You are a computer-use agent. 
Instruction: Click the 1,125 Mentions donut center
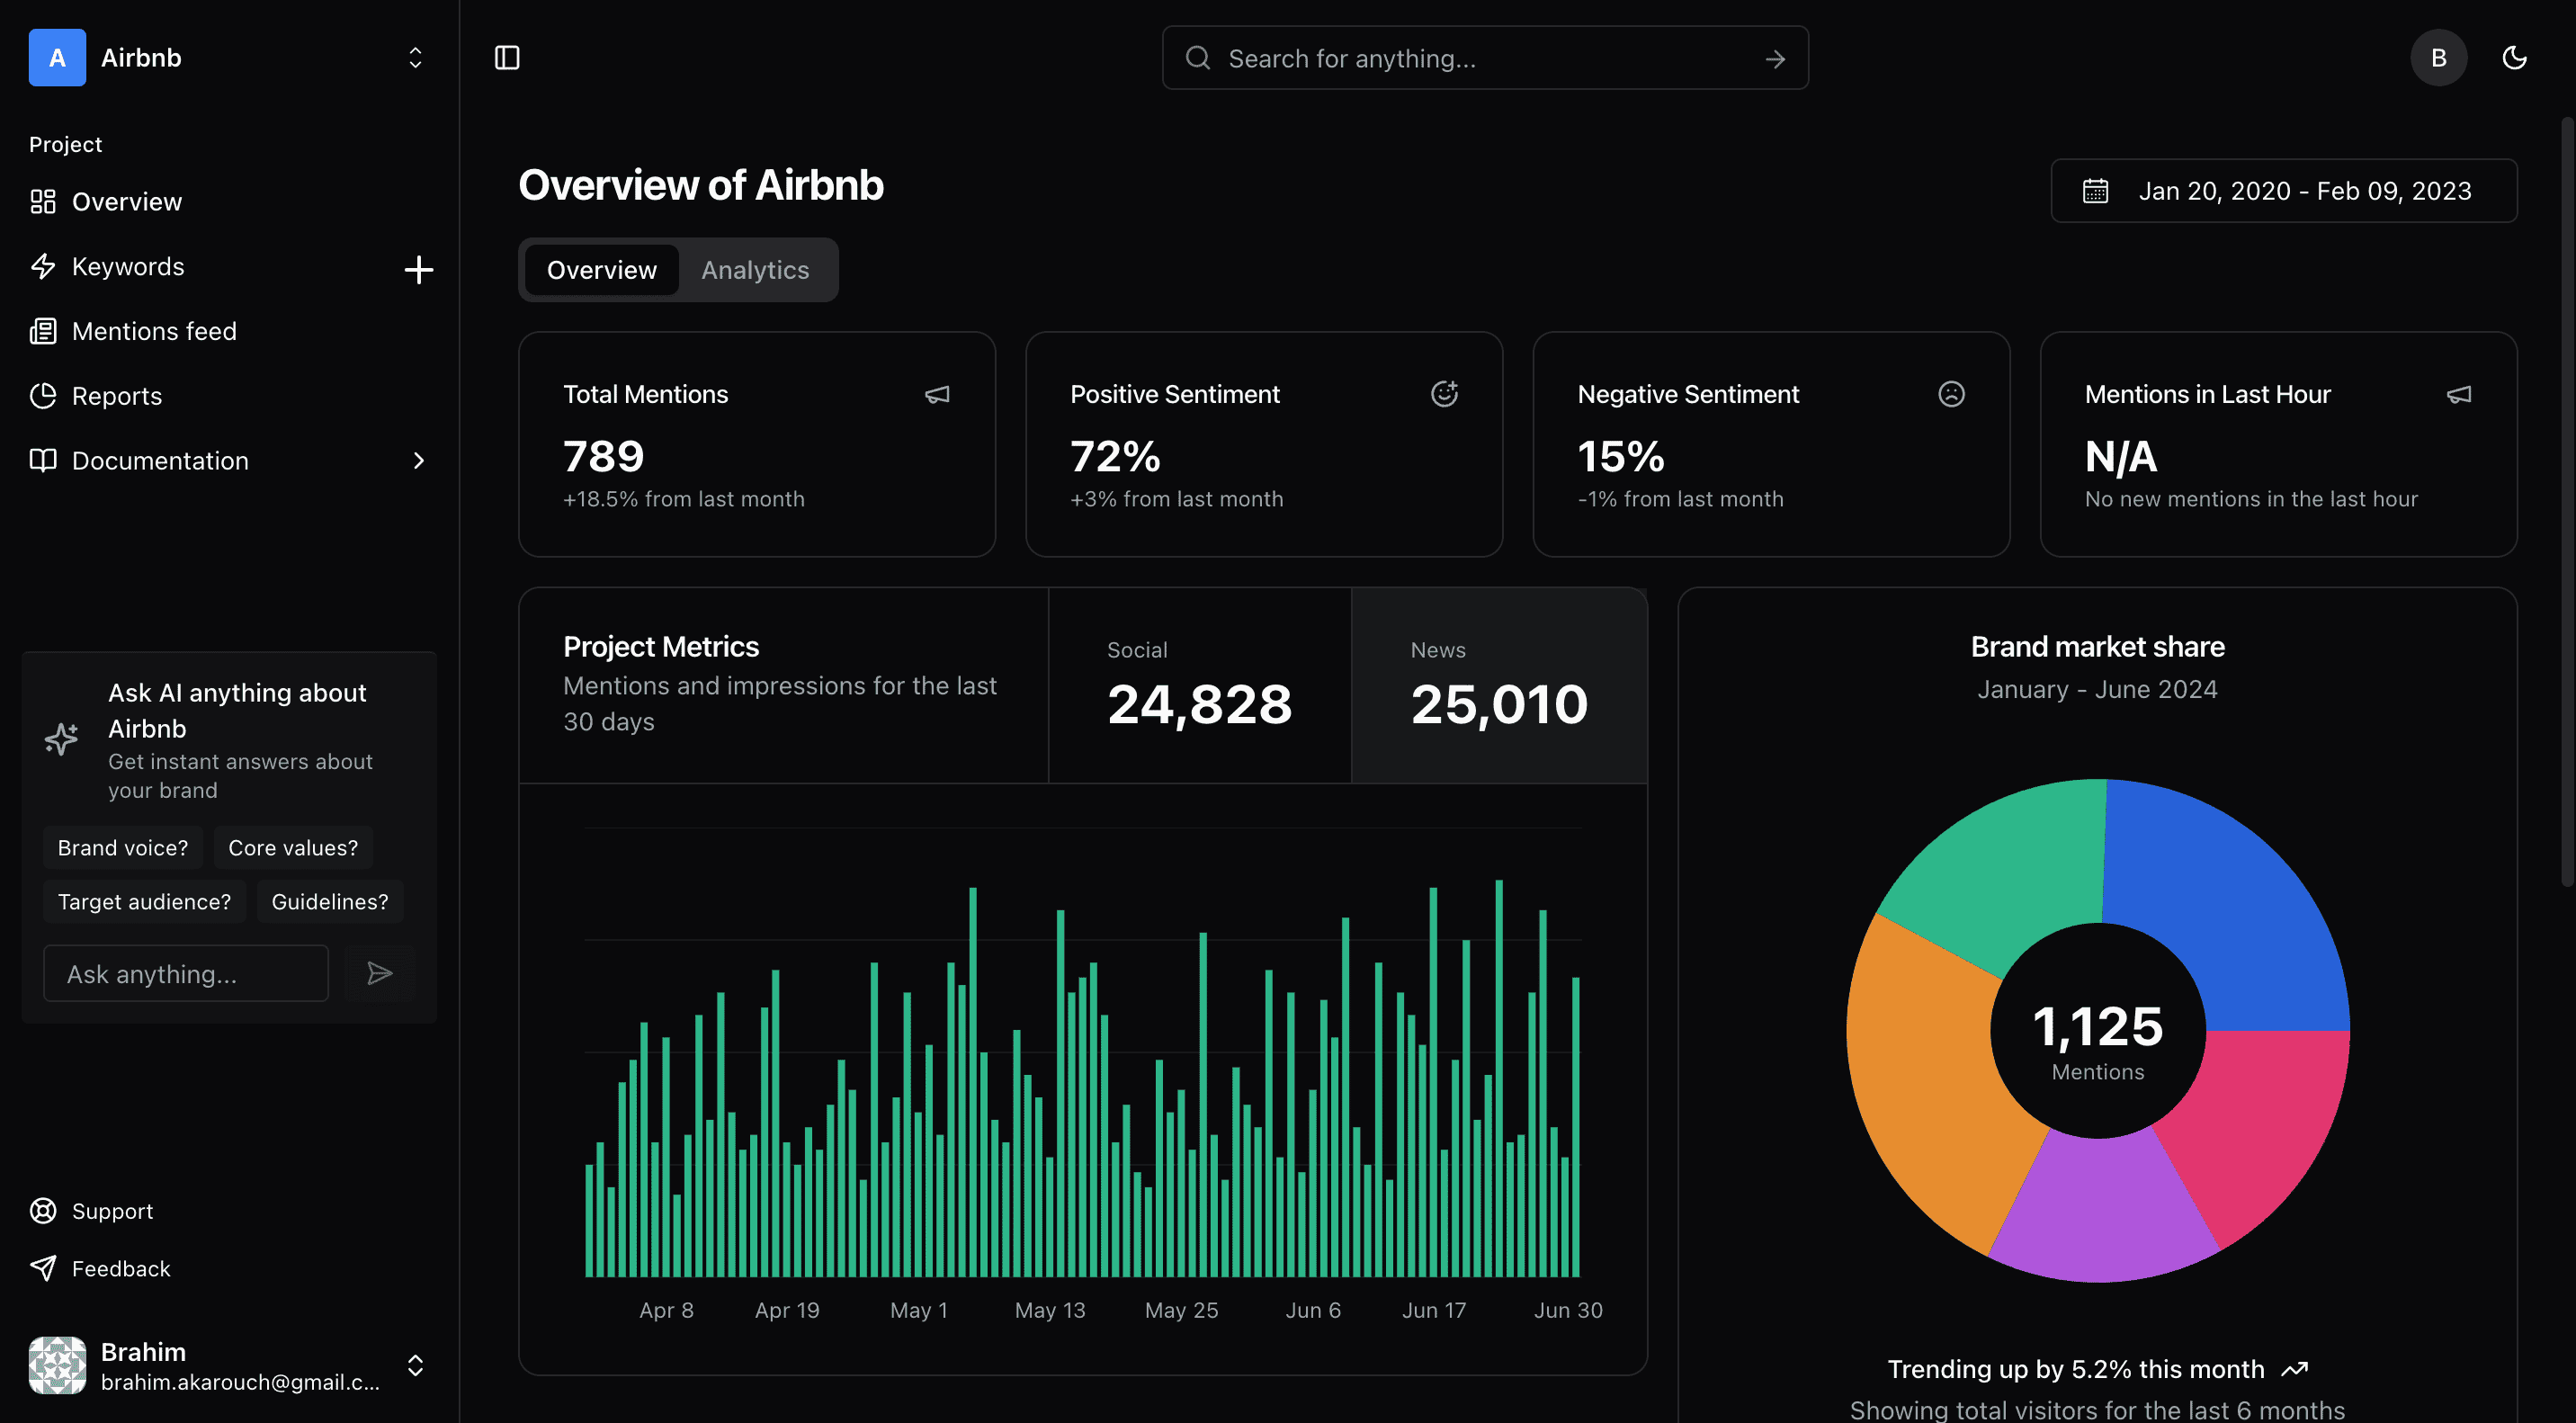[2098, 1030]
